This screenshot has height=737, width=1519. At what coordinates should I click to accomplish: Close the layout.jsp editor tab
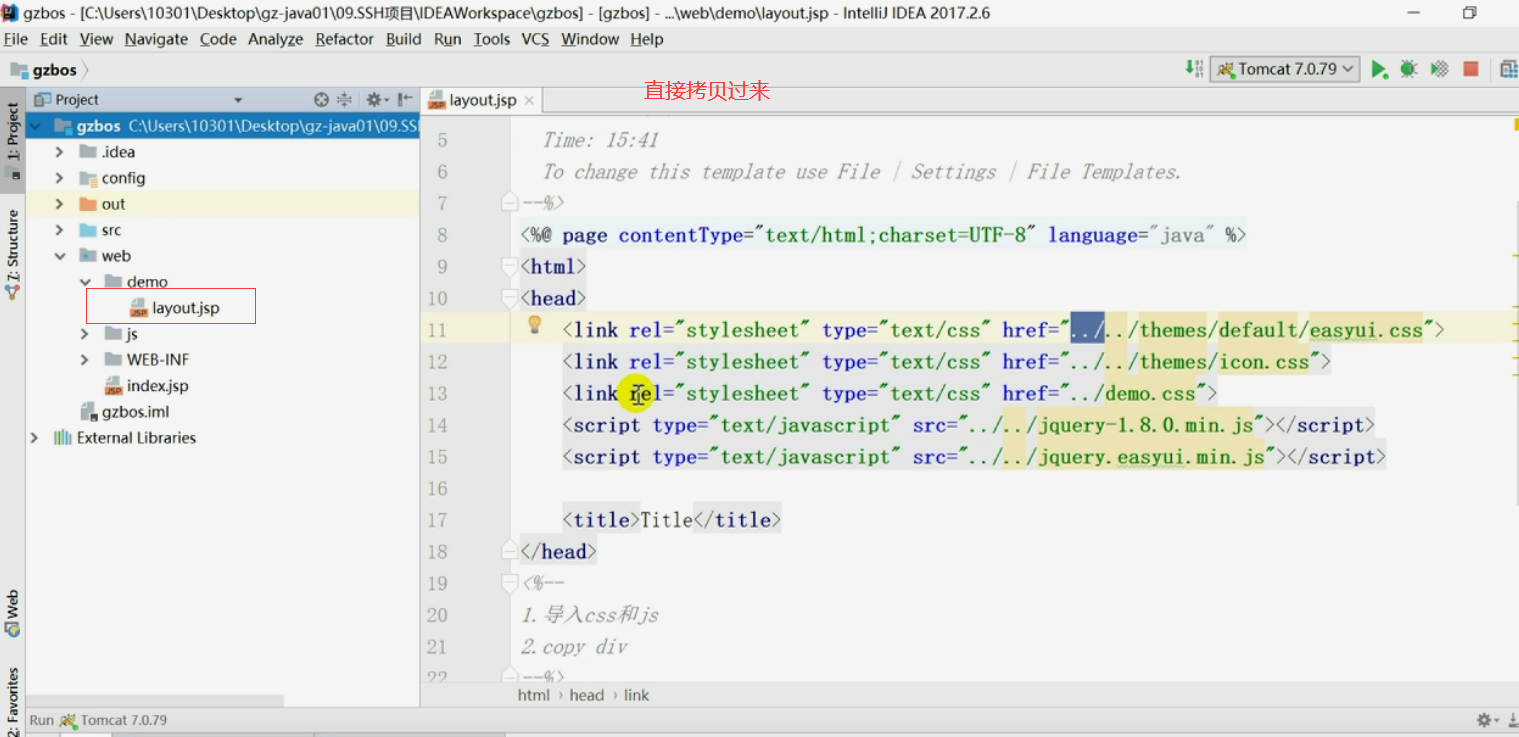(x=529, y=100)
